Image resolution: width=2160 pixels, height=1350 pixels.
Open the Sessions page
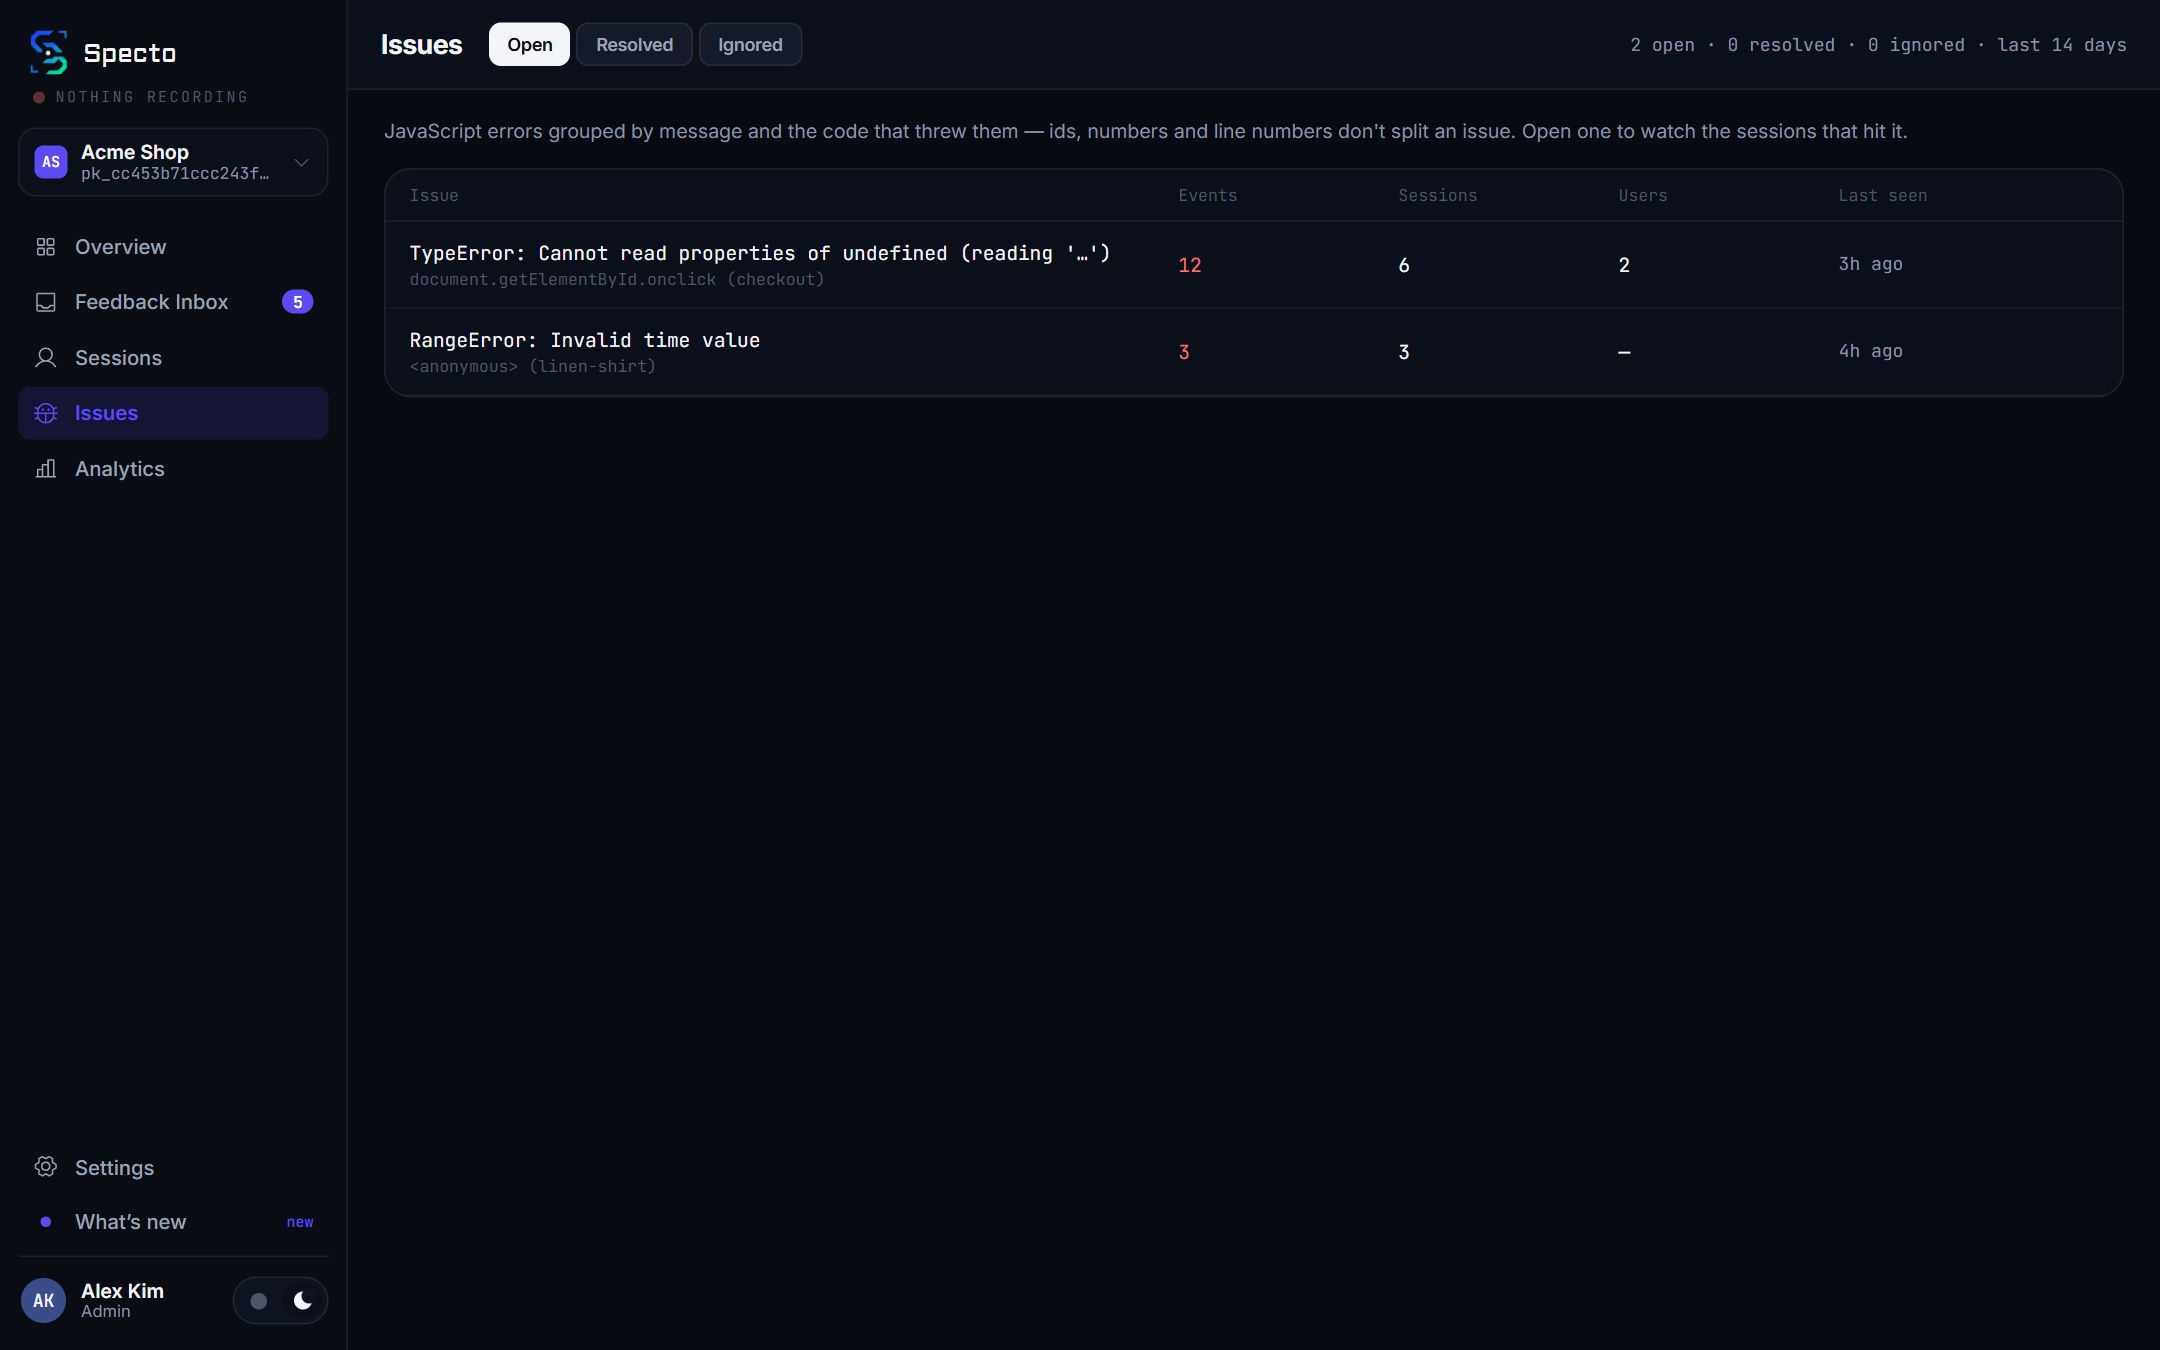(173, 358)
